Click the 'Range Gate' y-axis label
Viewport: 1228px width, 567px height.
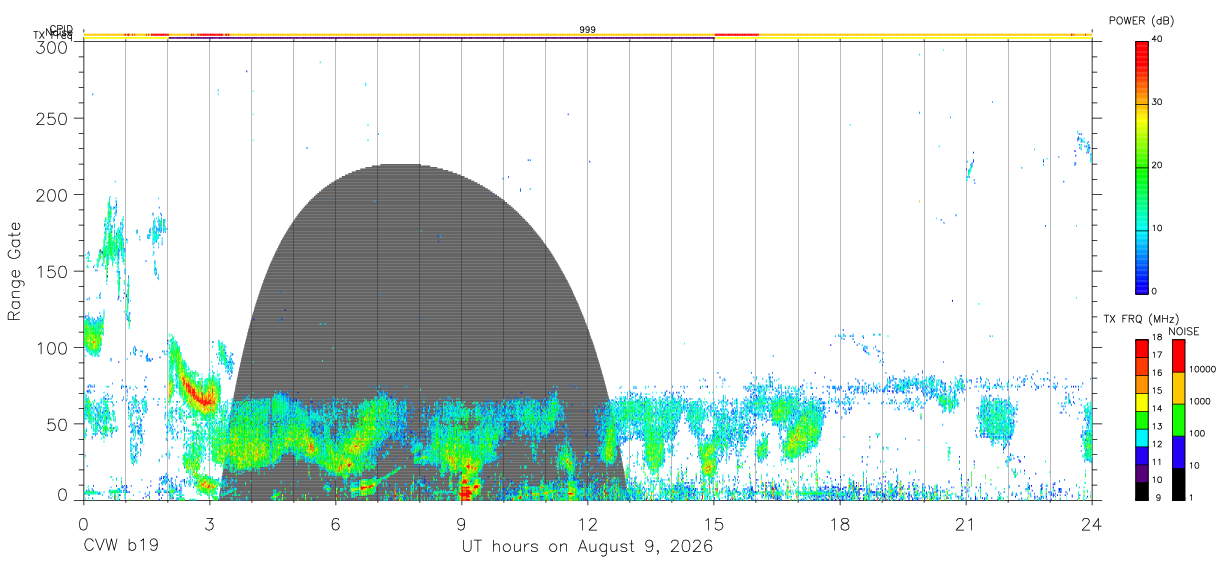click(16, 271)
